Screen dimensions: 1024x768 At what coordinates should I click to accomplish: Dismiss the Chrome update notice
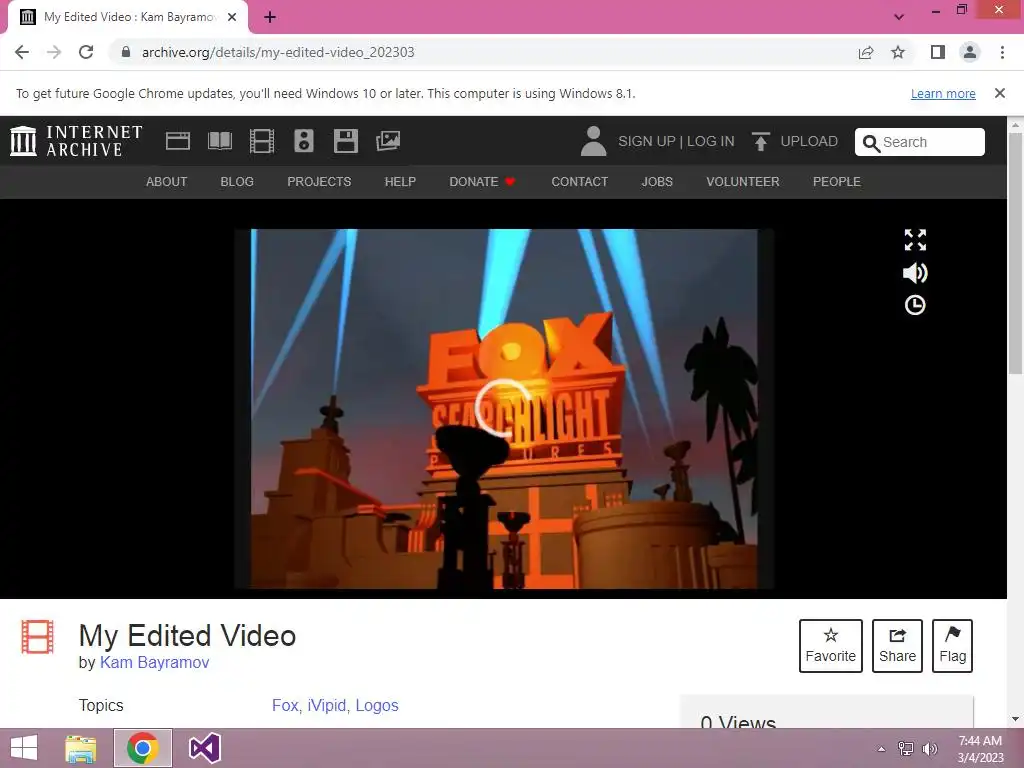tap(1000, 93)
